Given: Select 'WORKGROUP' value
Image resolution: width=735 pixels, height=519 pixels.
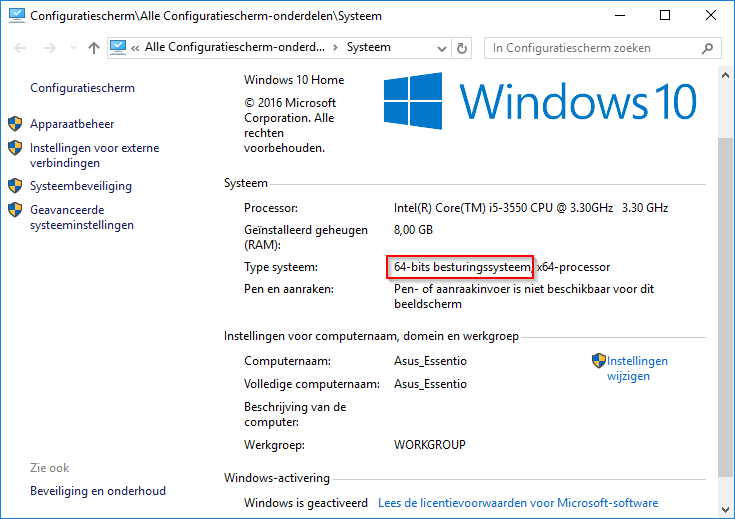Looking at the screenshot, I should 430,444.
